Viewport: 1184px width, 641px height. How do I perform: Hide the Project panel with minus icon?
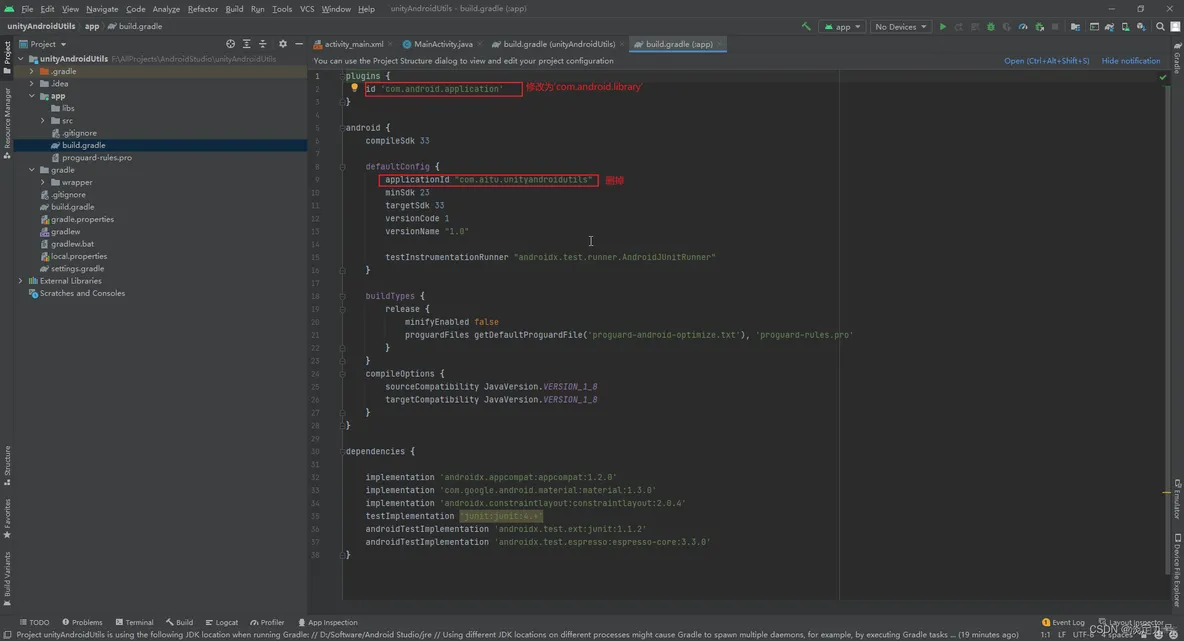tap(299, 44)
